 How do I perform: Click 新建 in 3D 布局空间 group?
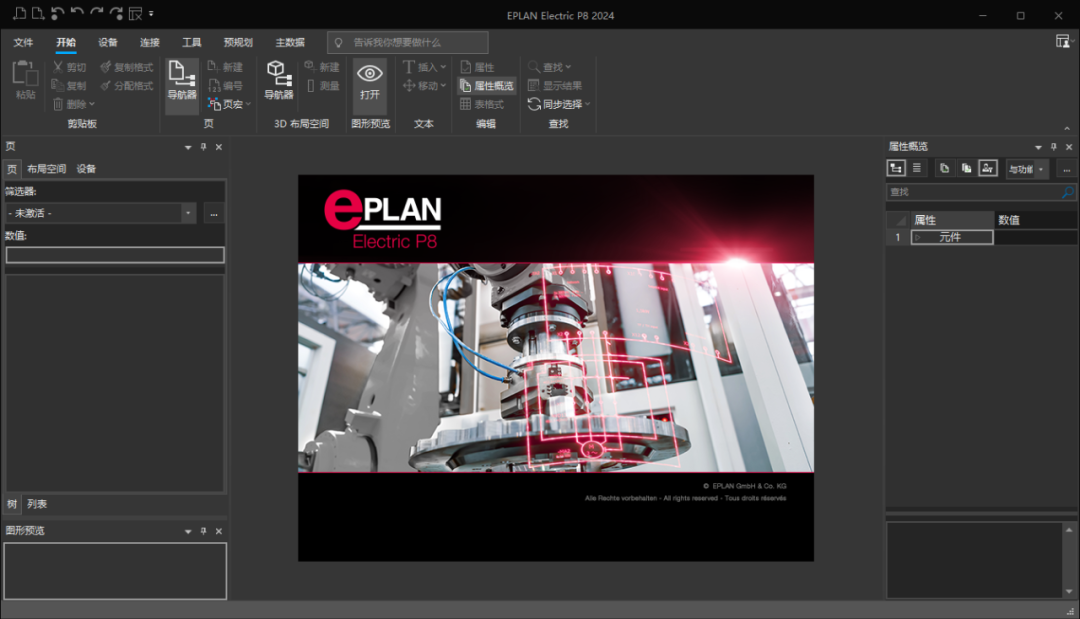pos(310,67)
